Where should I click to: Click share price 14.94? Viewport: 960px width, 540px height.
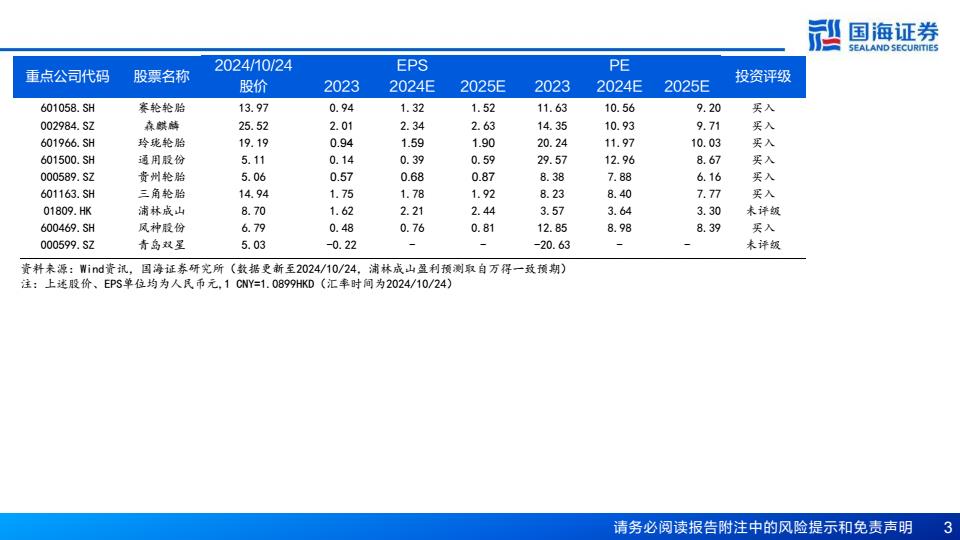click(253, 194)
